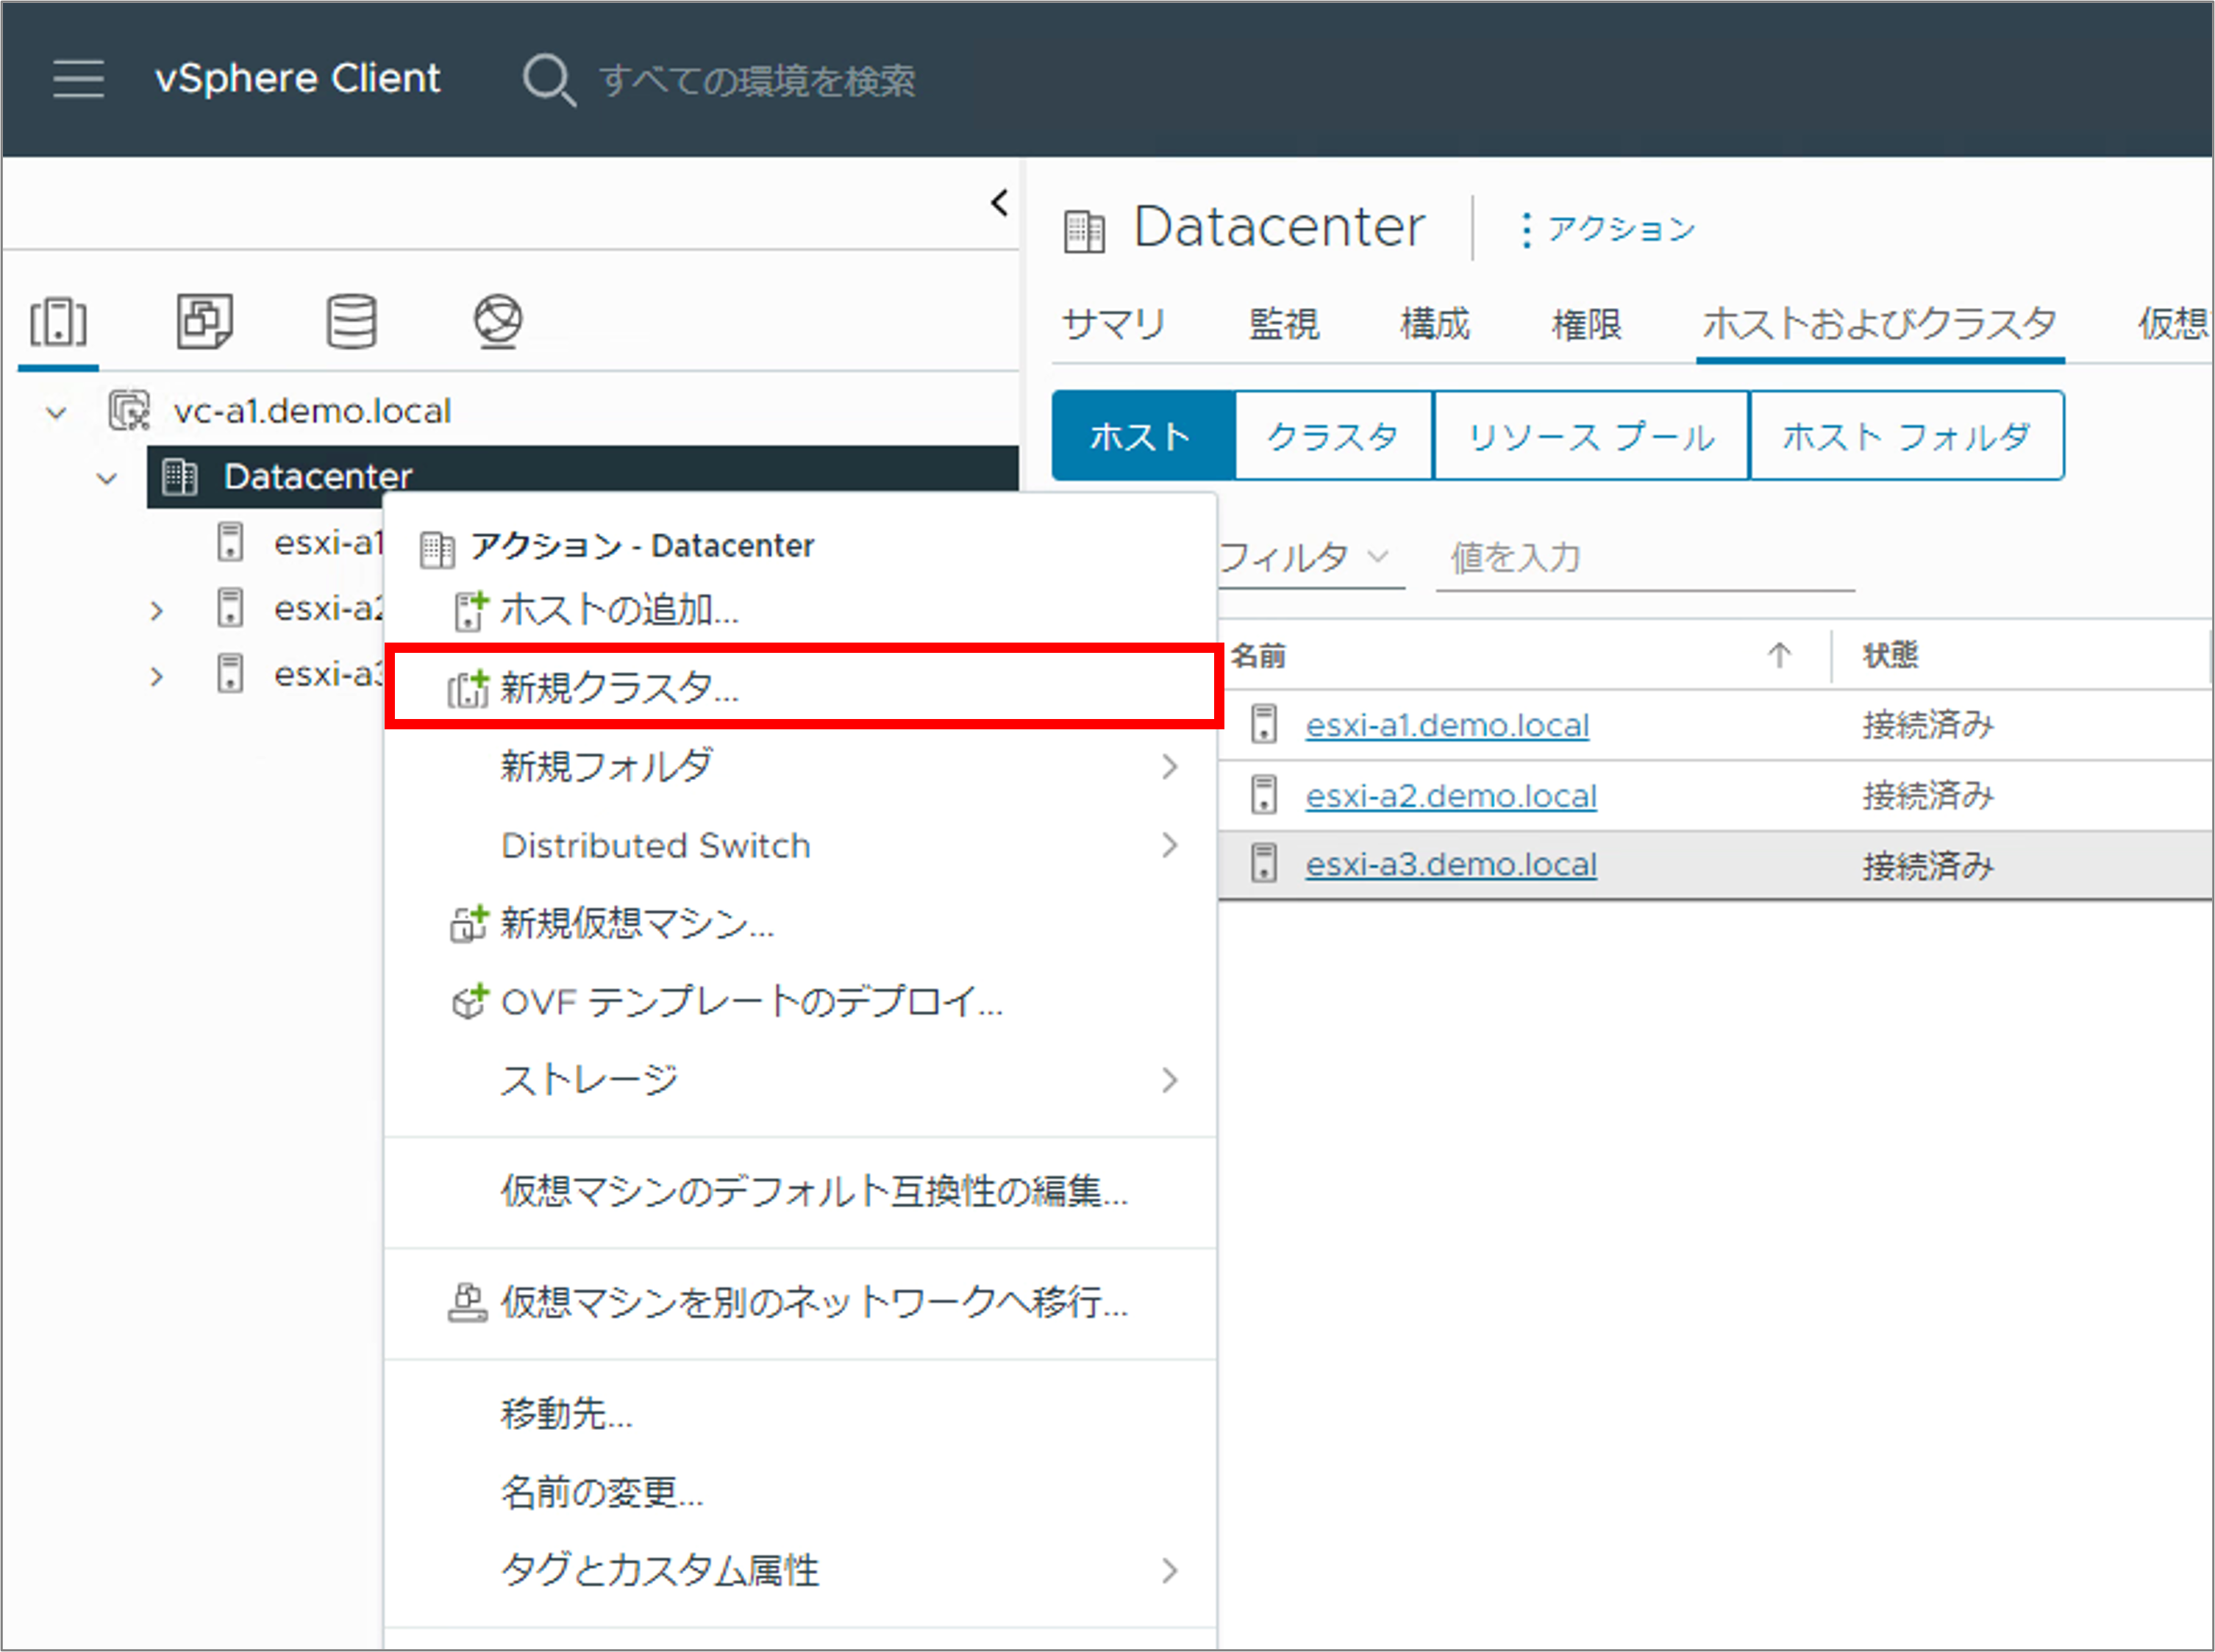Switch to the 権限 tab
Screen dimensions: 2215x1652
(1586, 325)
